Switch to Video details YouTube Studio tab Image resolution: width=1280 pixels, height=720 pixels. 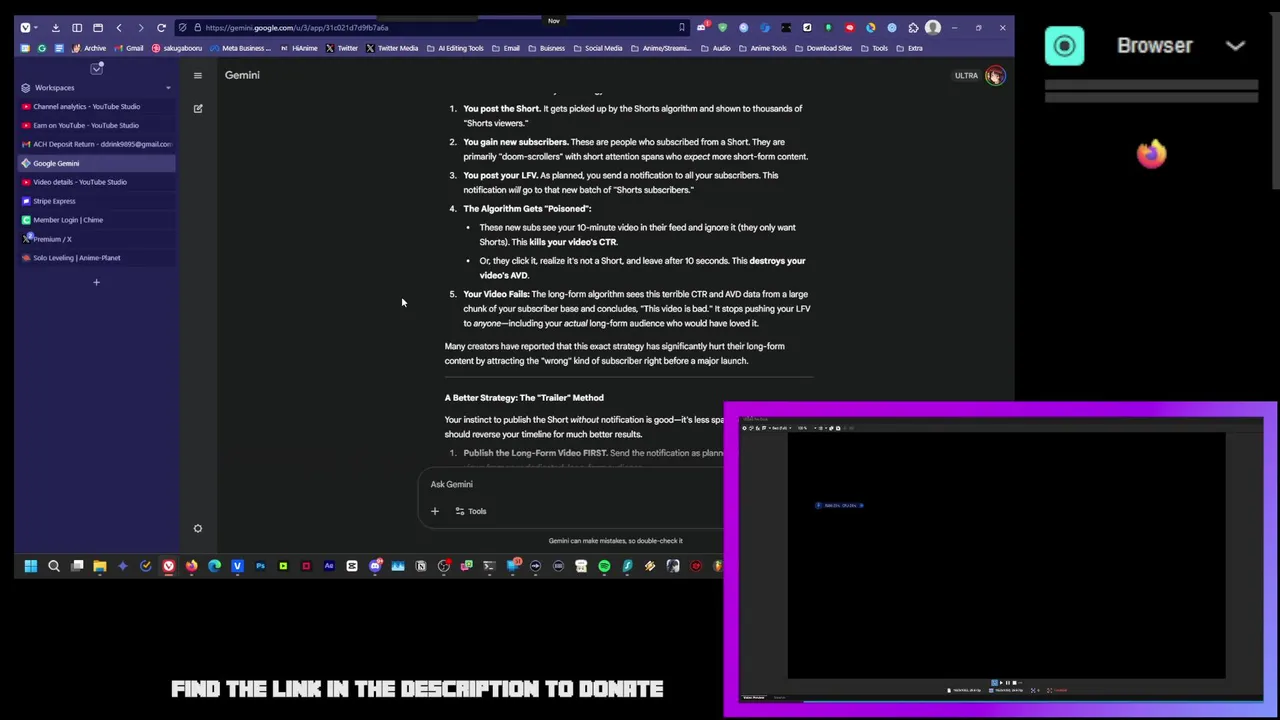coord(96,182)
